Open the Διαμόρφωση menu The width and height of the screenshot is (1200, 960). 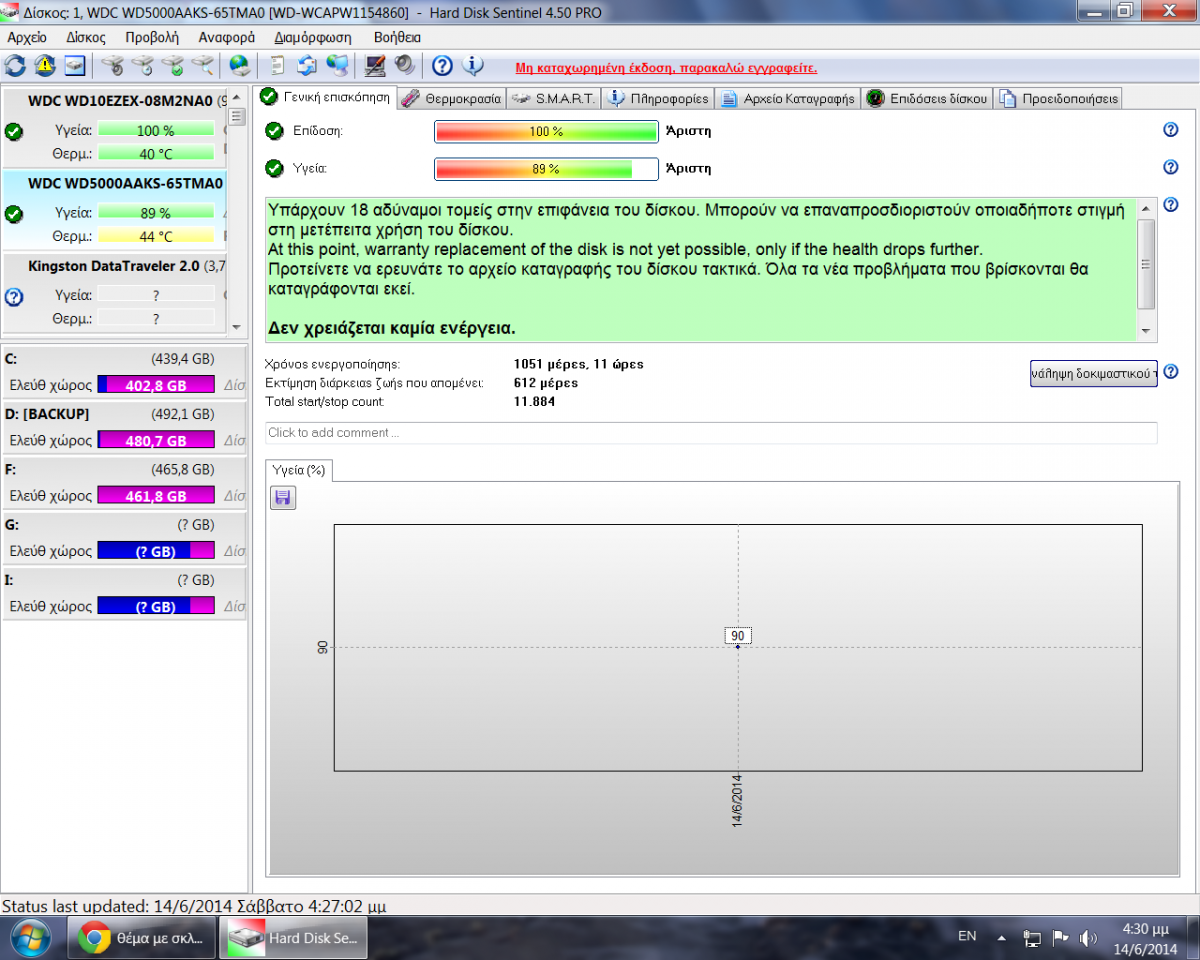point(313,37)
